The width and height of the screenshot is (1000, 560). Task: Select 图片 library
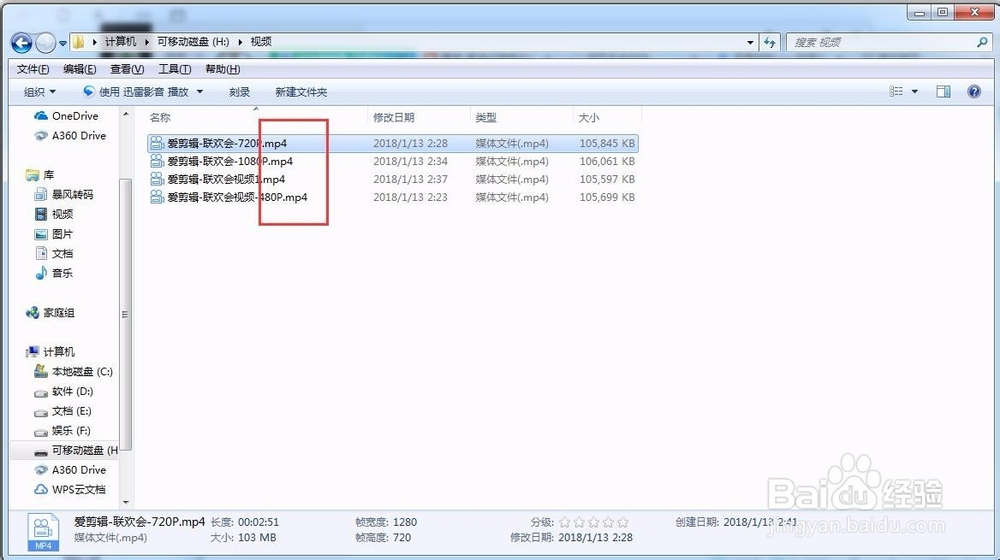coord(54,234)
